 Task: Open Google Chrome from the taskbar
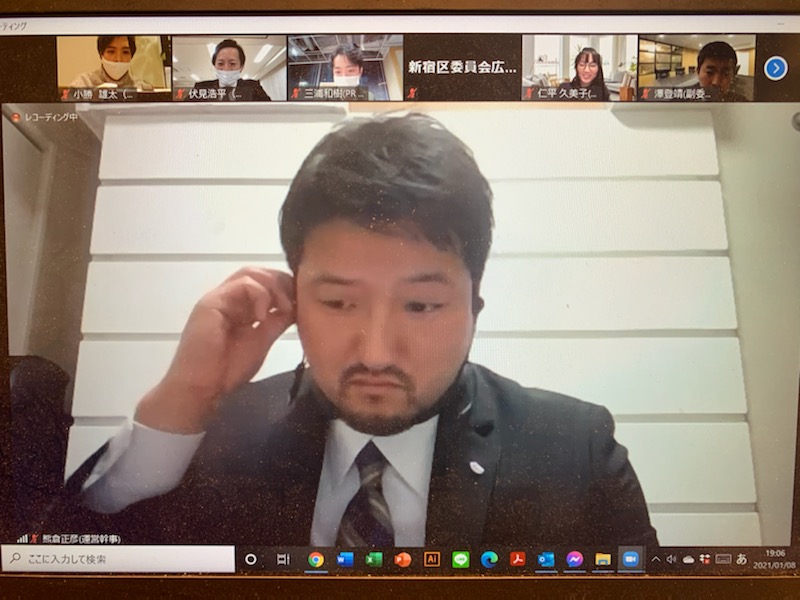[x=316, y=559]
